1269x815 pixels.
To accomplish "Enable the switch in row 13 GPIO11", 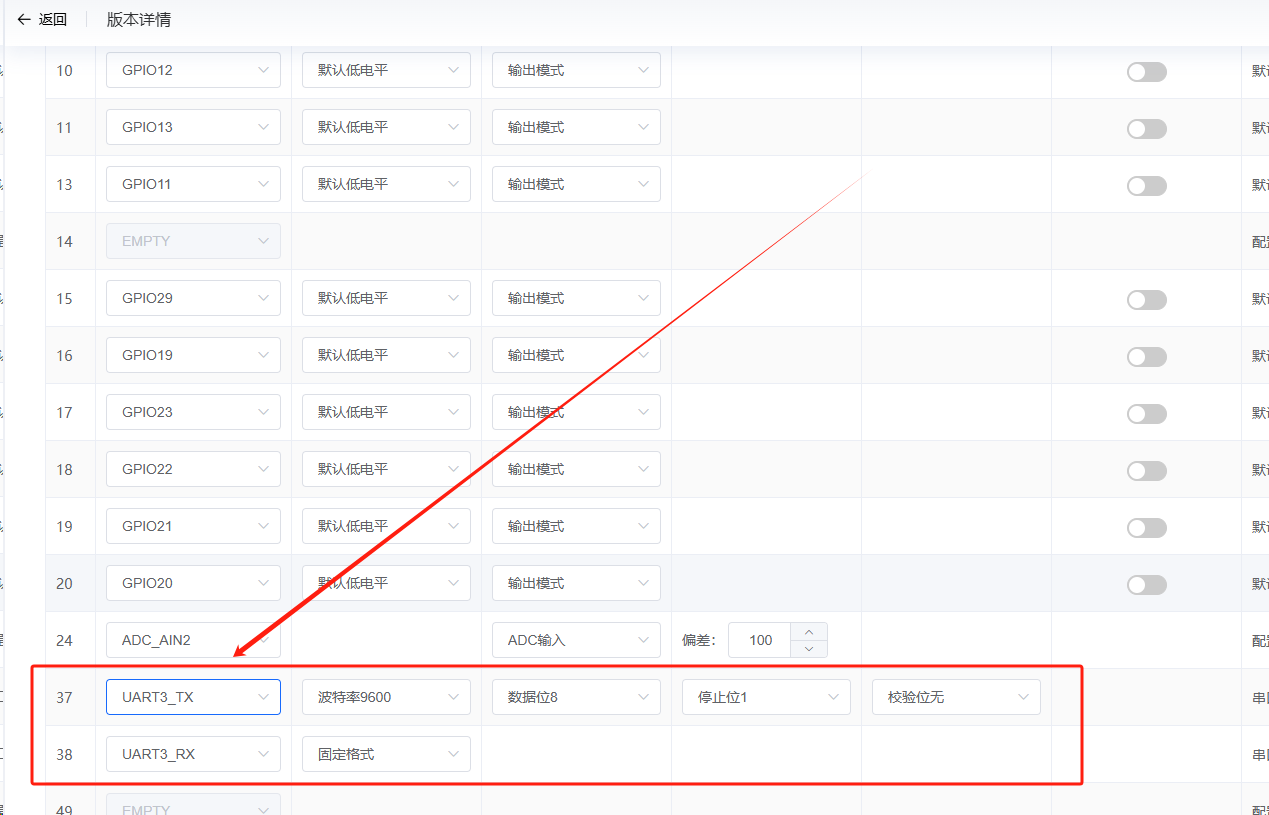I will pyautogui.click(x=1146, y=186).
